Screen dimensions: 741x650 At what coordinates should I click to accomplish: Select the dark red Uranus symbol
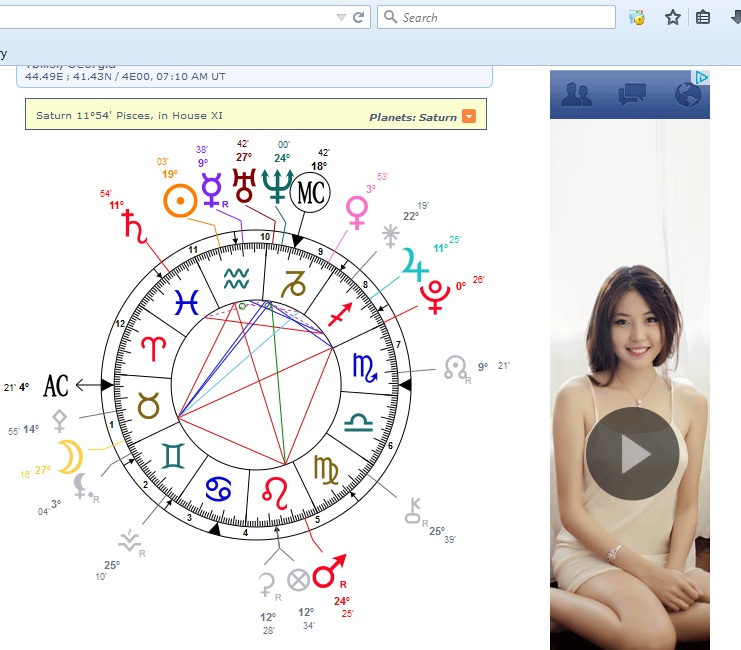point(244,185)
